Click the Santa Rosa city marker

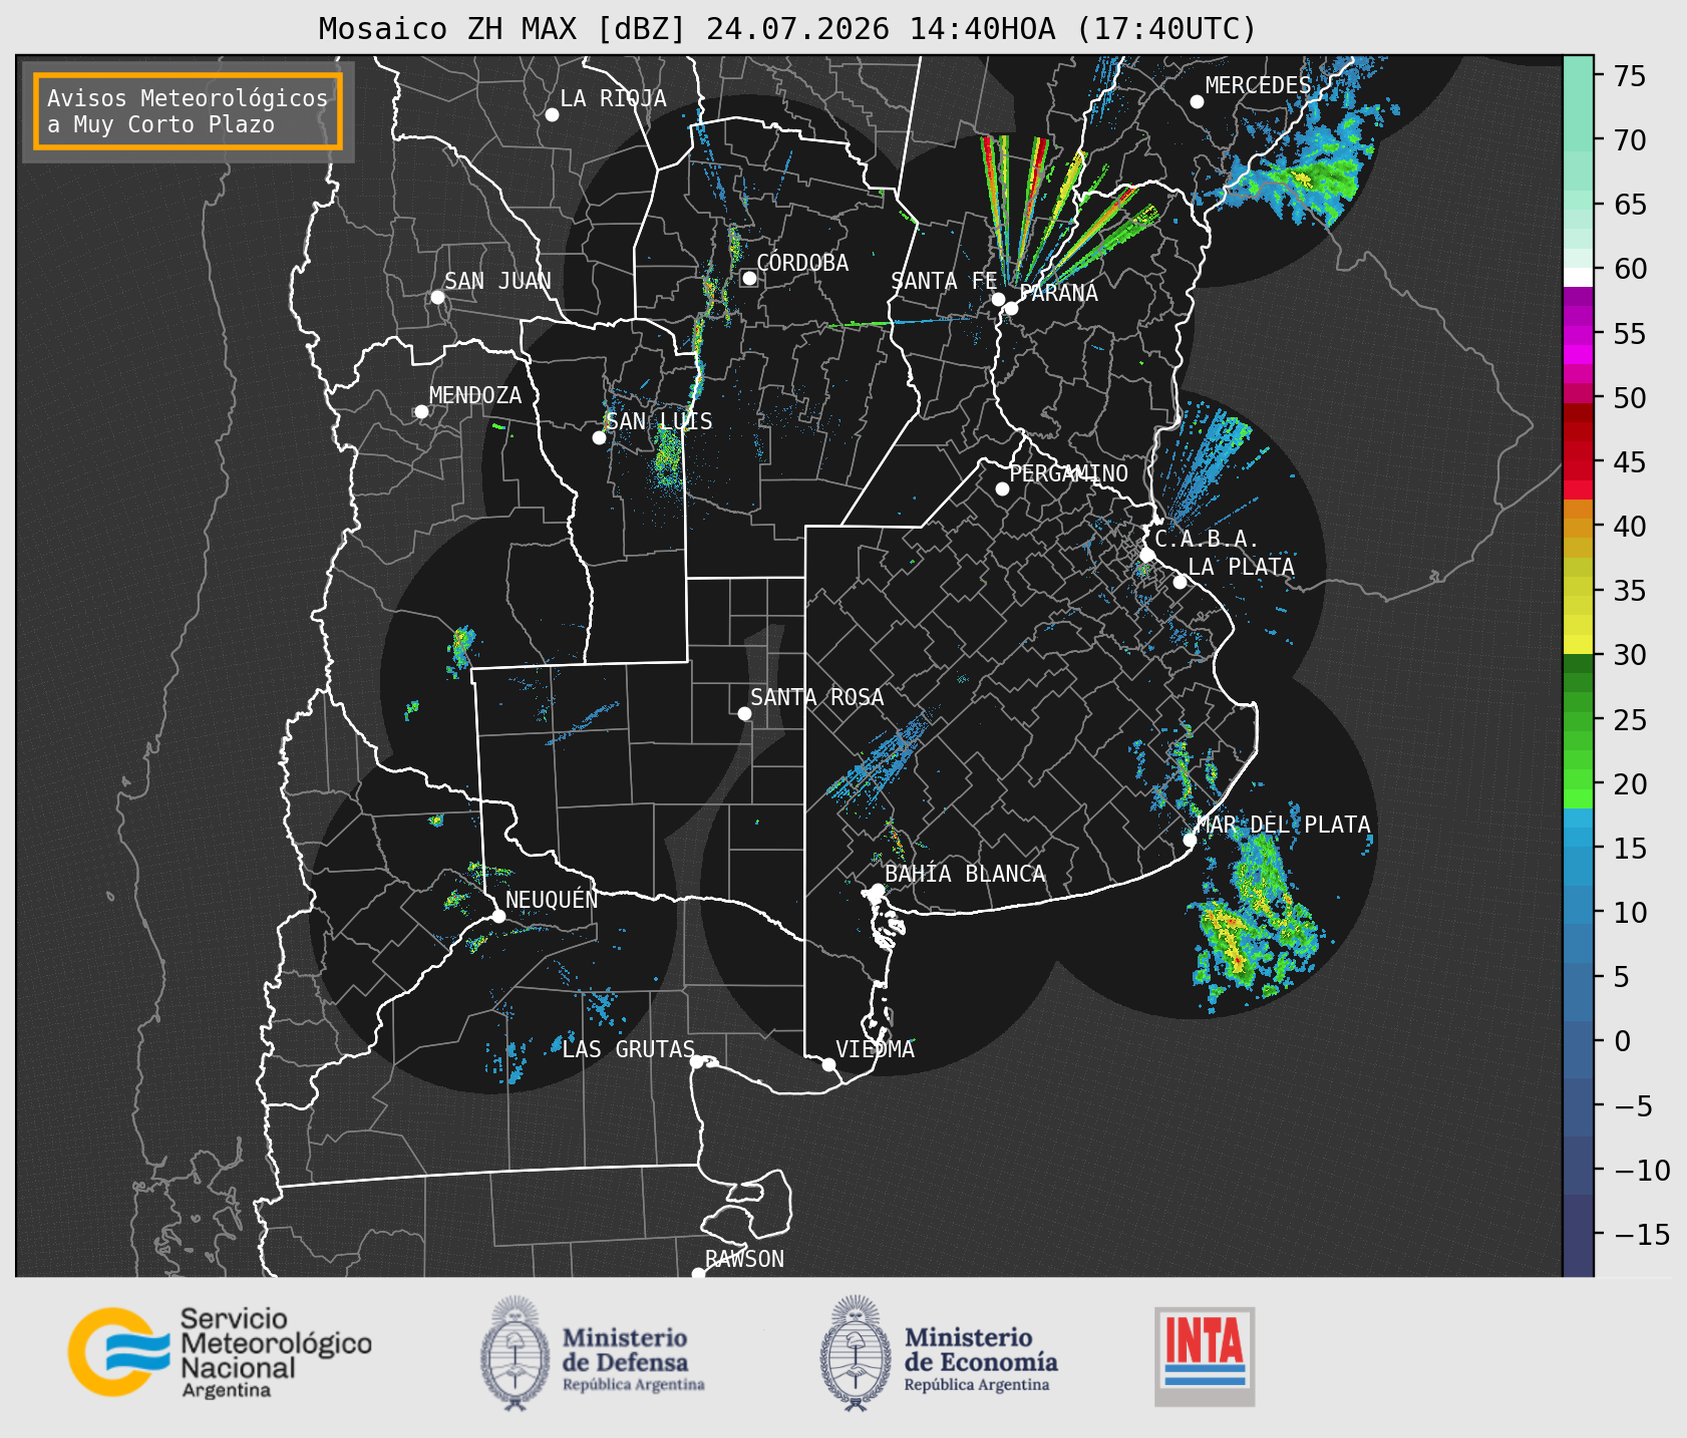pyautogui.click(x=744, y=713)
